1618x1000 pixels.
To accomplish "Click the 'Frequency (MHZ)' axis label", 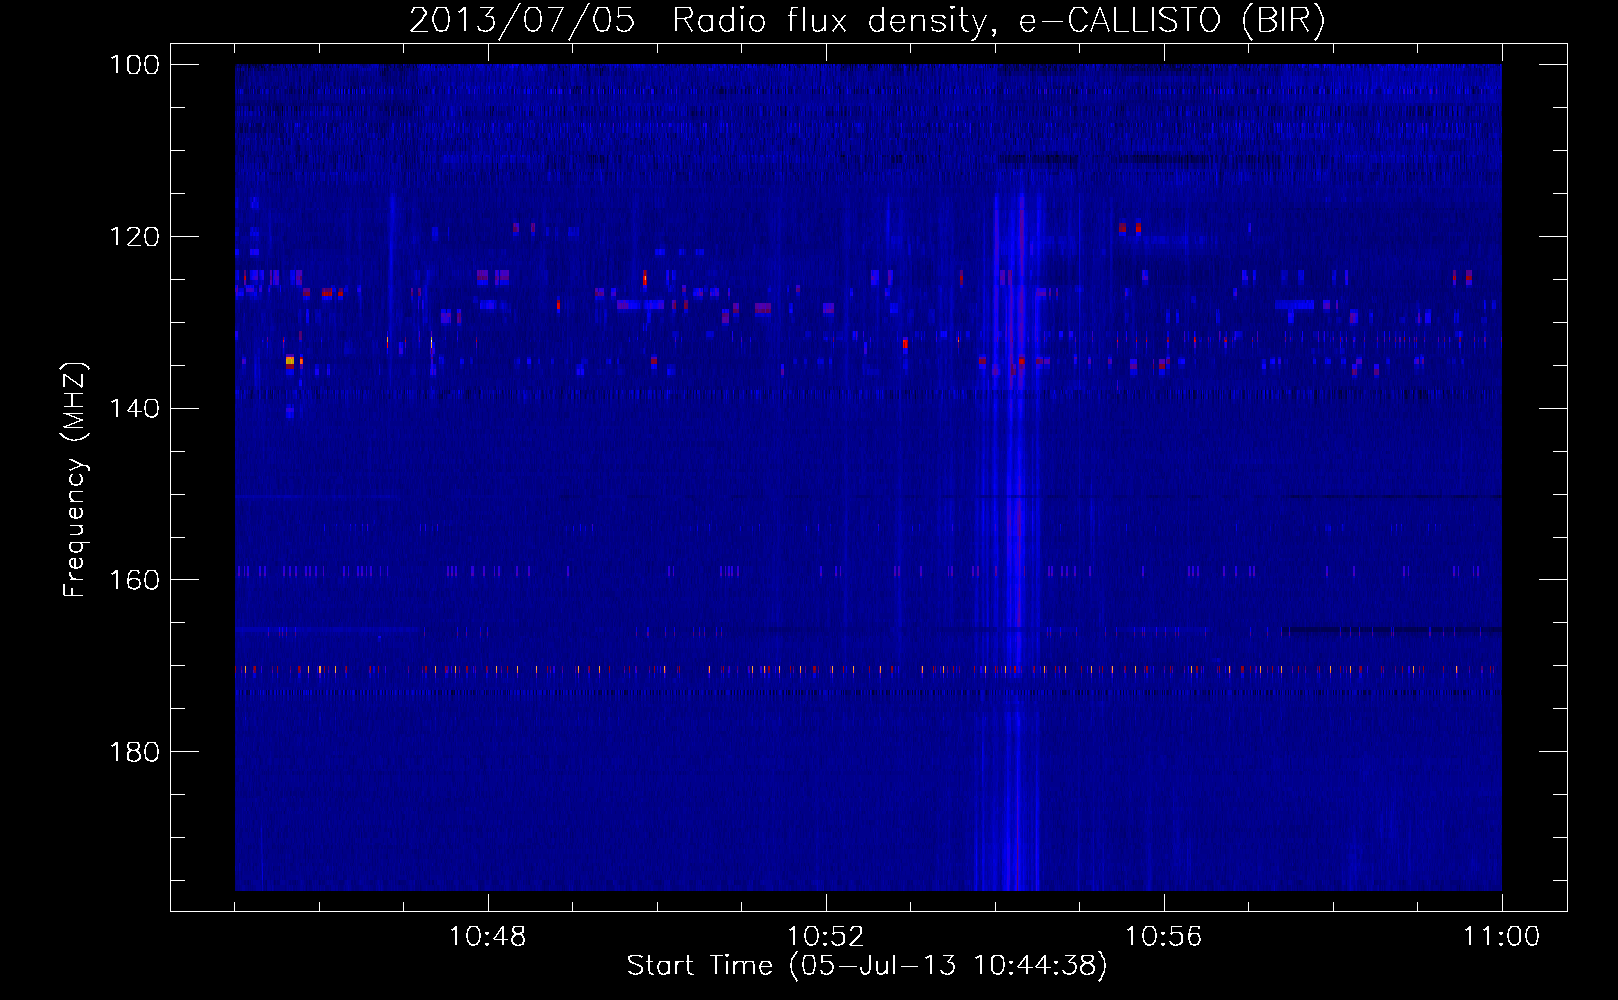I will click(x=75, y=480).
